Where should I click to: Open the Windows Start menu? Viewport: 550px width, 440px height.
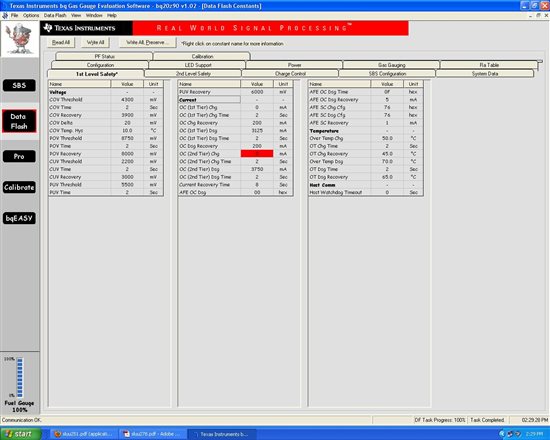pyautogui.click(x=20, y=434)
